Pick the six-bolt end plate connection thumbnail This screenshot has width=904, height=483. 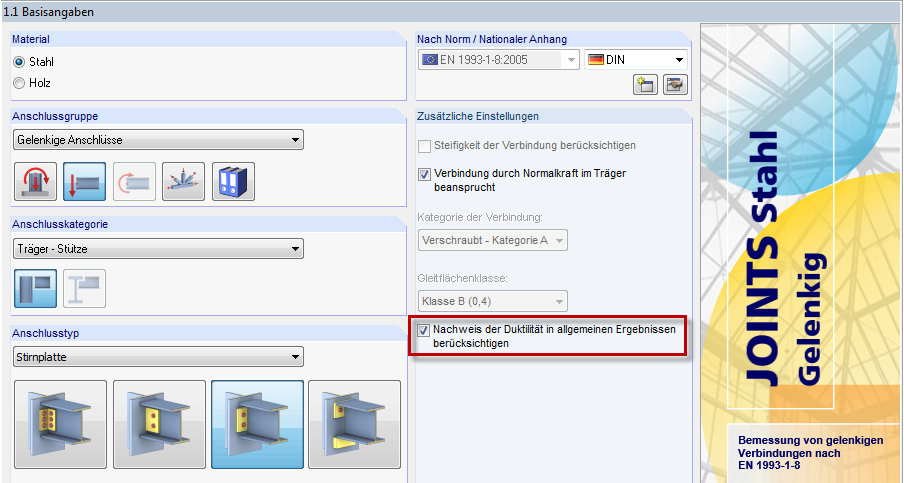[x=61, y=424]
